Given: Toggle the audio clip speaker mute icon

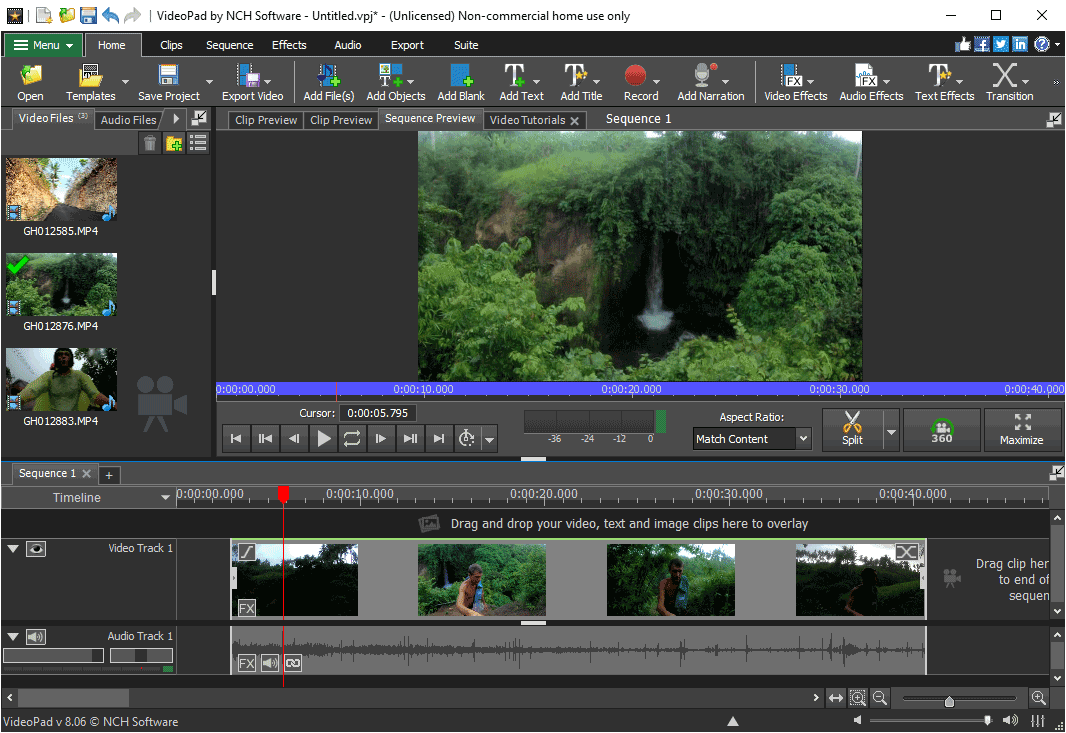Looking at the screenshot, I should [x=270, y=663].
